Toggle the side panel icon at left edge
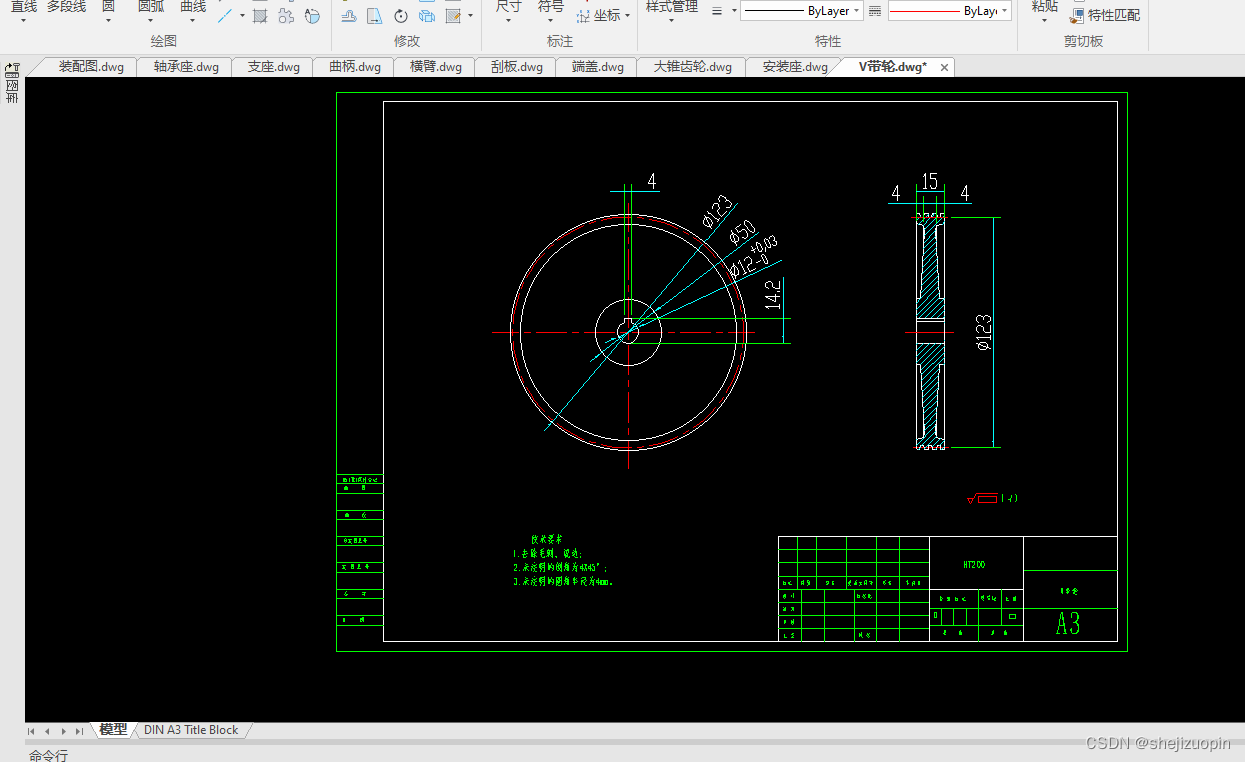The height and width of the screenshot is (762, 1245). coord(12,70)
